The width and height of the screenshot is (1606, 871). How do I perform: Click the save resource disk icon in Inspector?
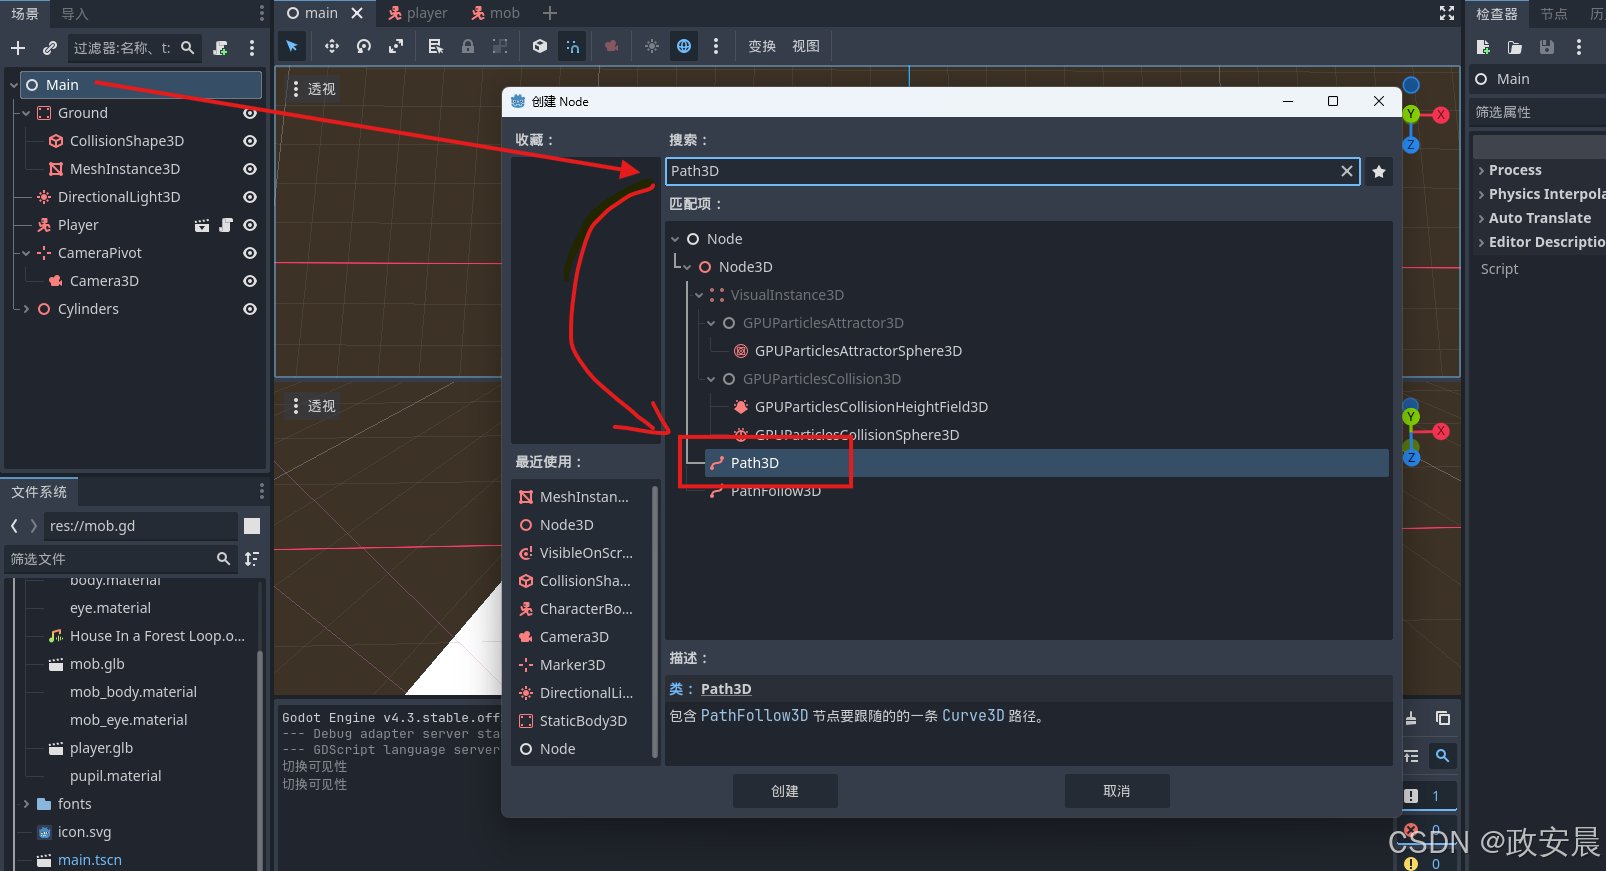1547,47
